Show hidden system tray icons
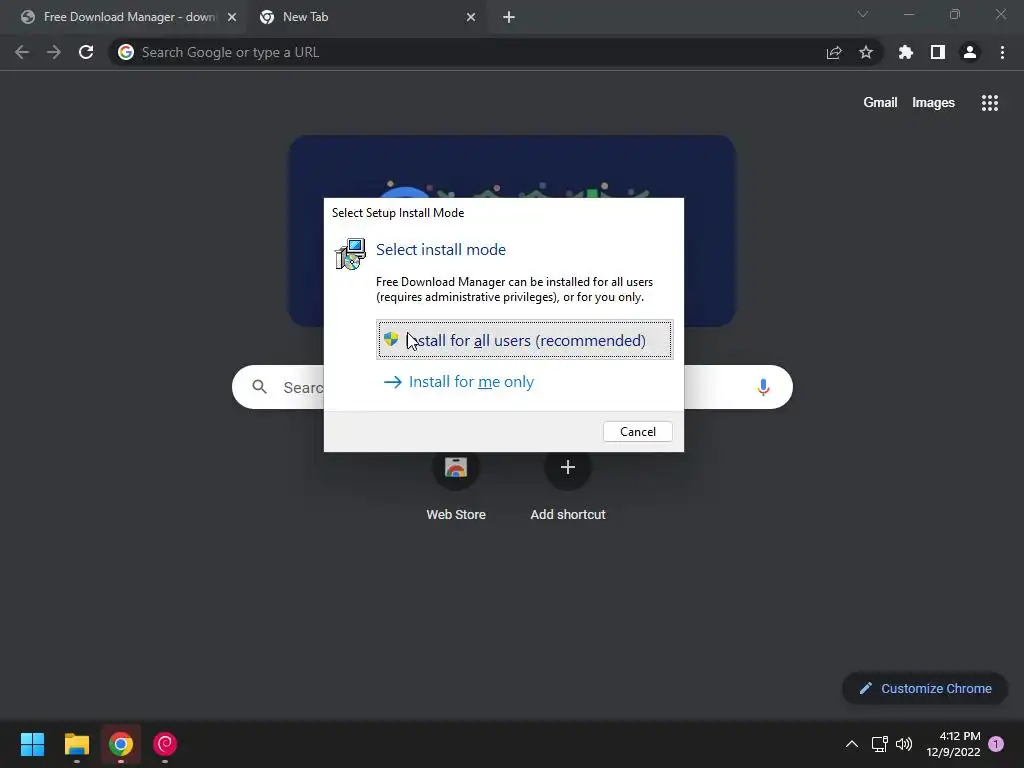This screenshot has height=768, width=1024. (852, 744)
